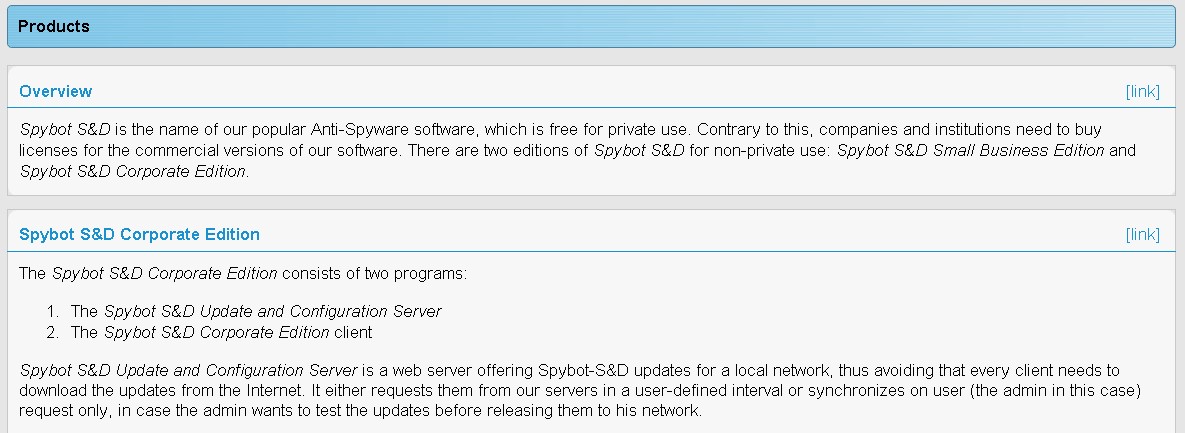Click the Overview section heading
1185x433 pixels.
[56, 91]
